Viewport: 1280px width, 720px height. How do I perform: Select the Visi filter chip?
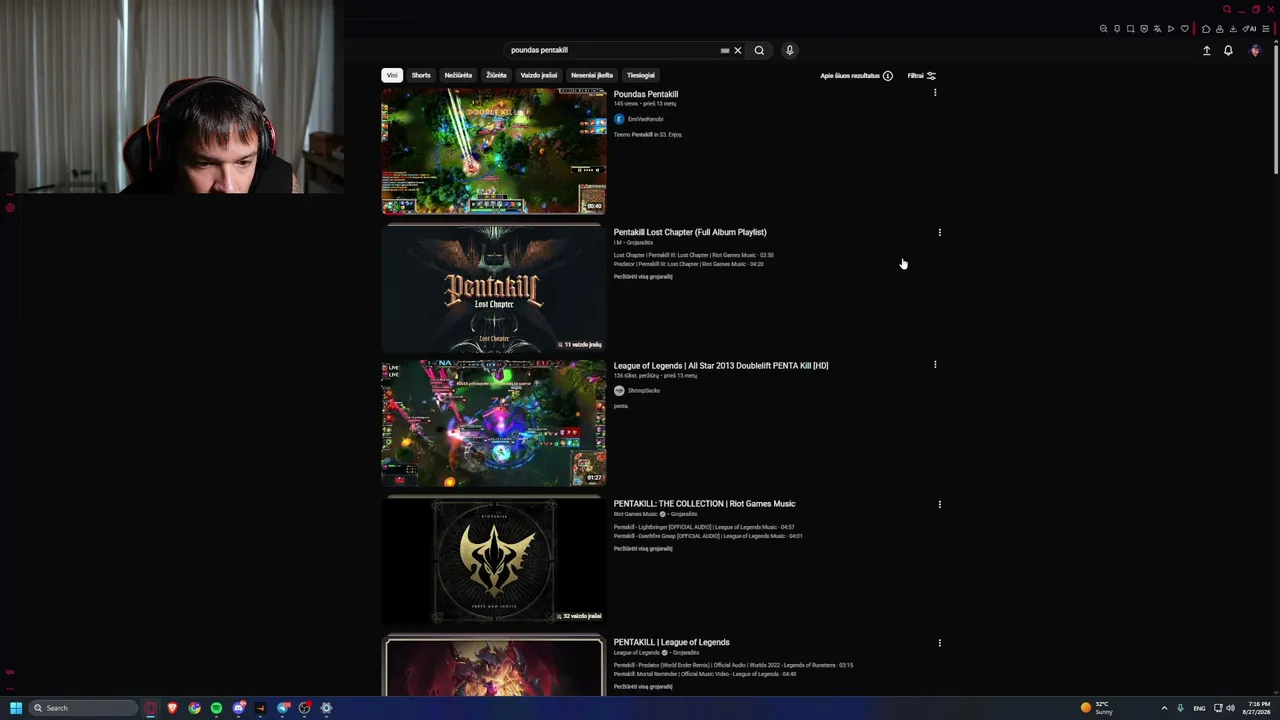click(392, 75)
